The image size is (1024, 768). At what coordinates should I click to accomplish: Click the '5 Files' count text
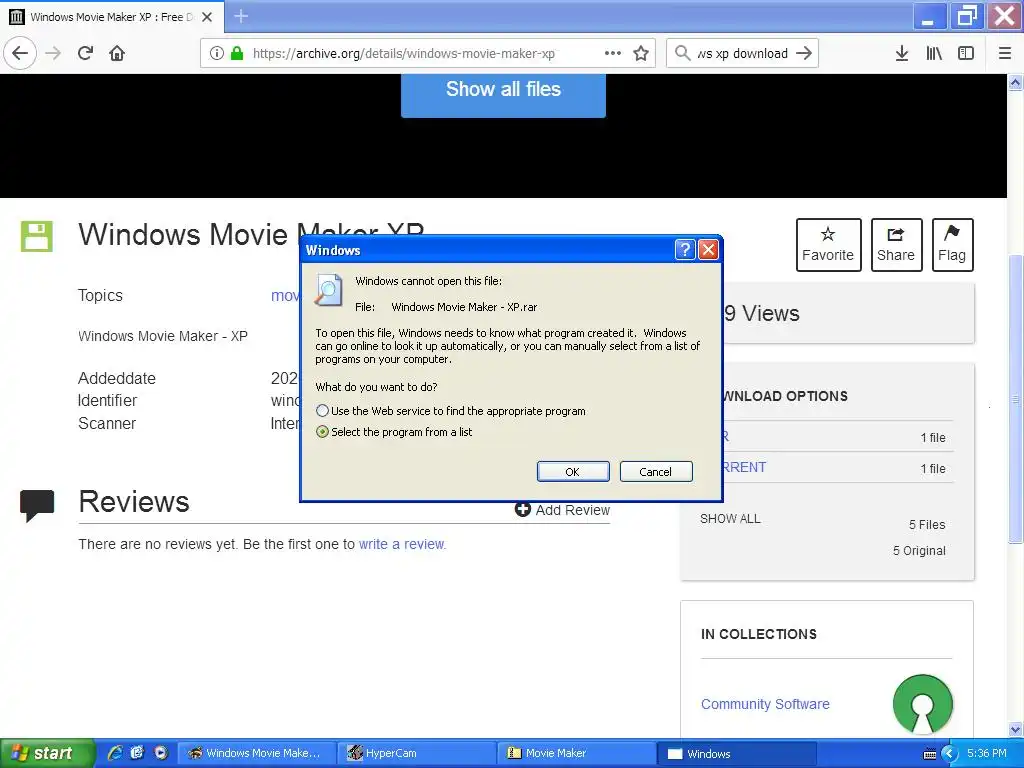pyautogui.click(x=927, y=524)
